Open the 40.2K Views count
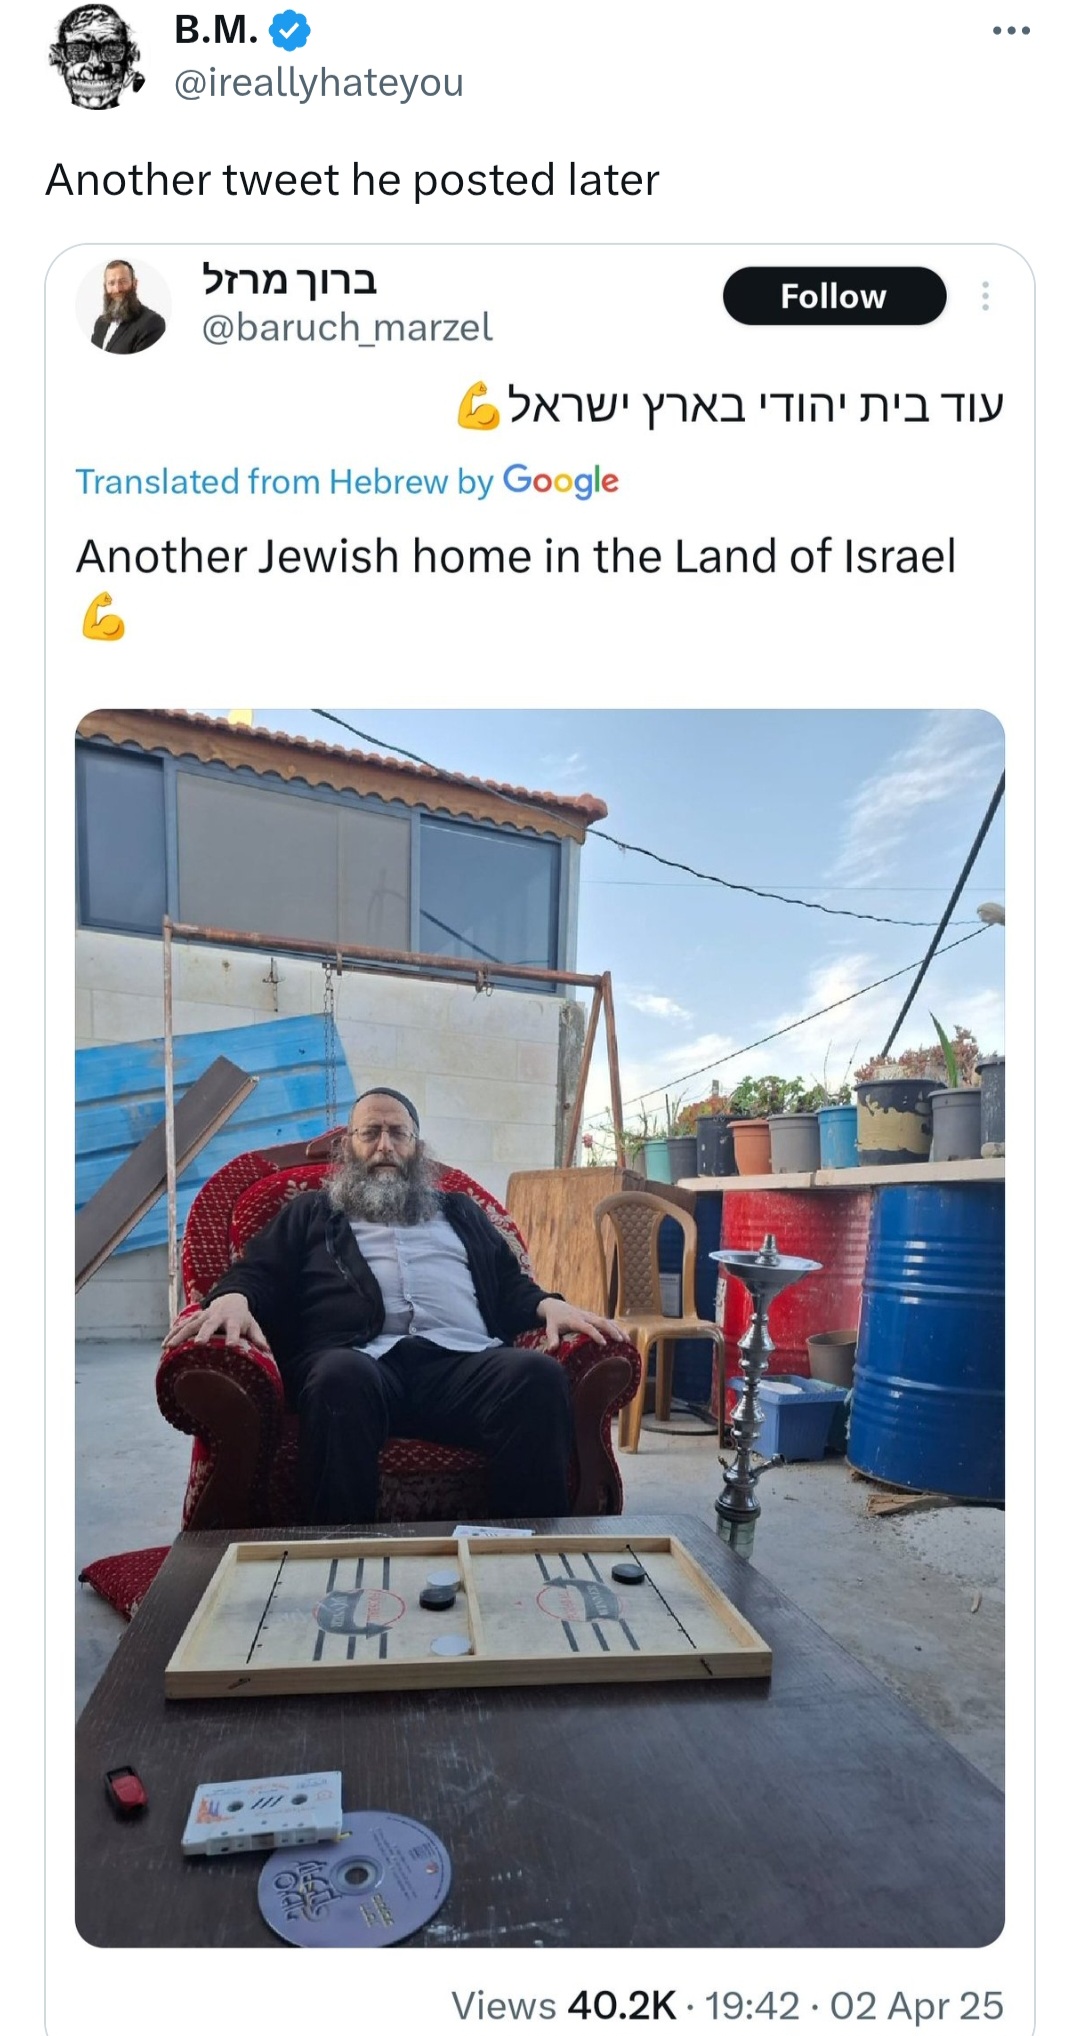This screenshot has width=1080, height=2036. [x=563, y=2005]
